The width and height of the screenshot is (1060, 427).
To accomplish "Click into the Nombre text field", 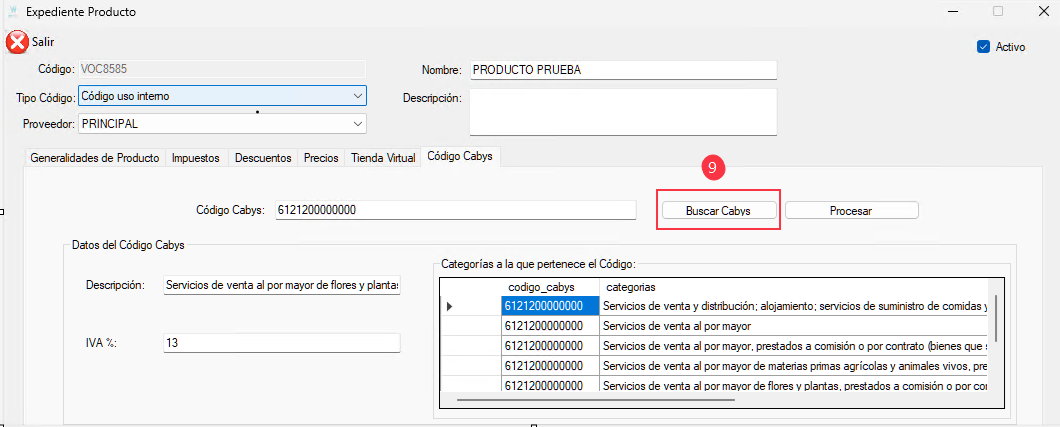I will (622, 70).
